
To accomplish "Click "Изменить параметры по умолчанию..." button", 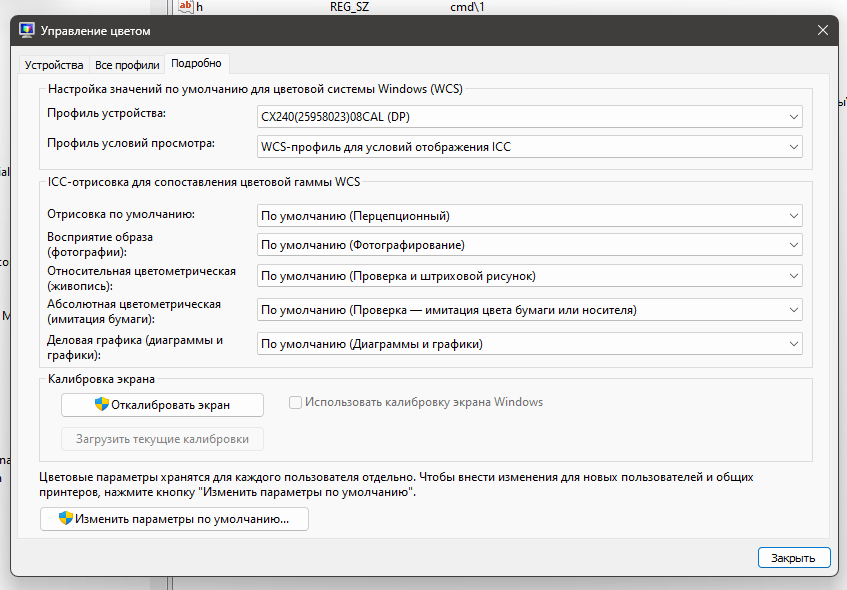I will point(174,519).
